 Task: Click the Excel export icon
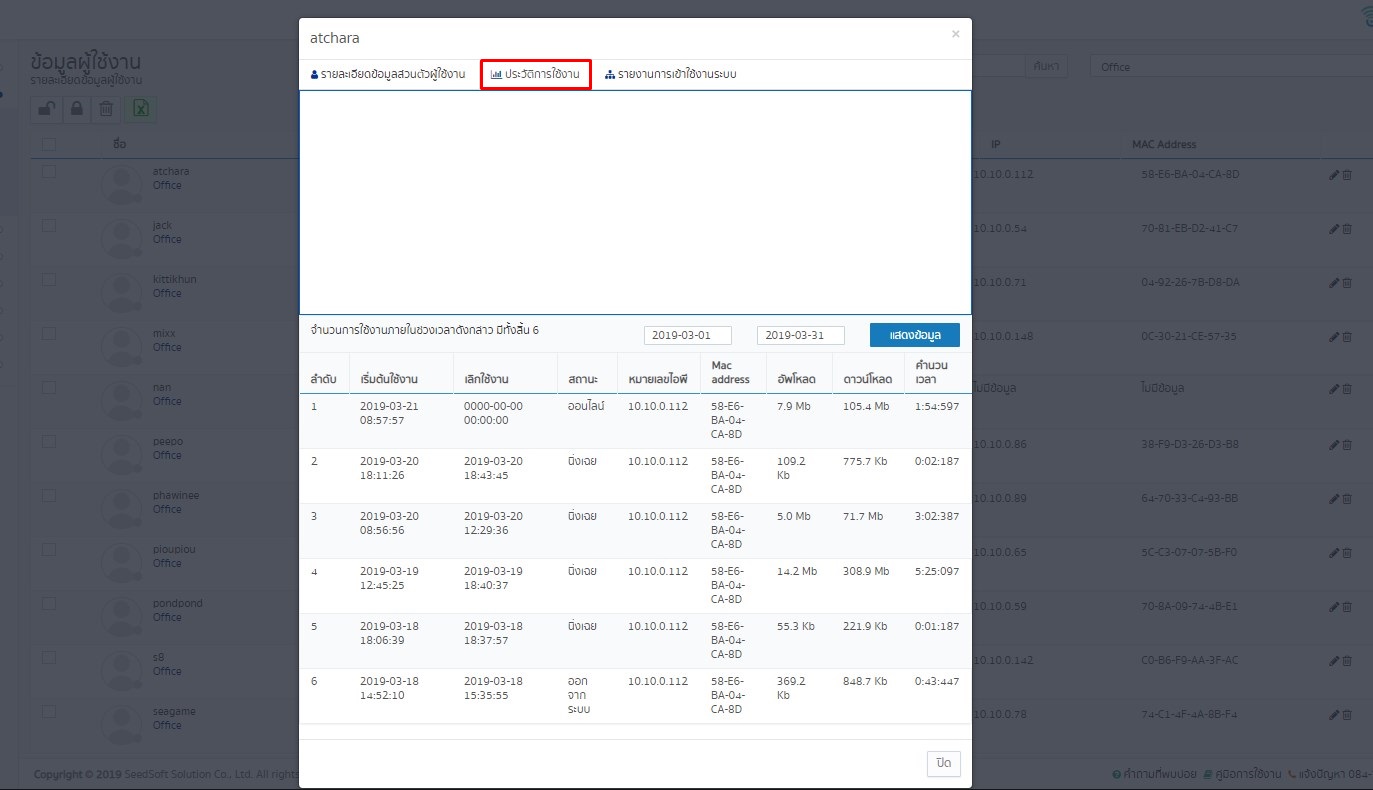[141, 110]
